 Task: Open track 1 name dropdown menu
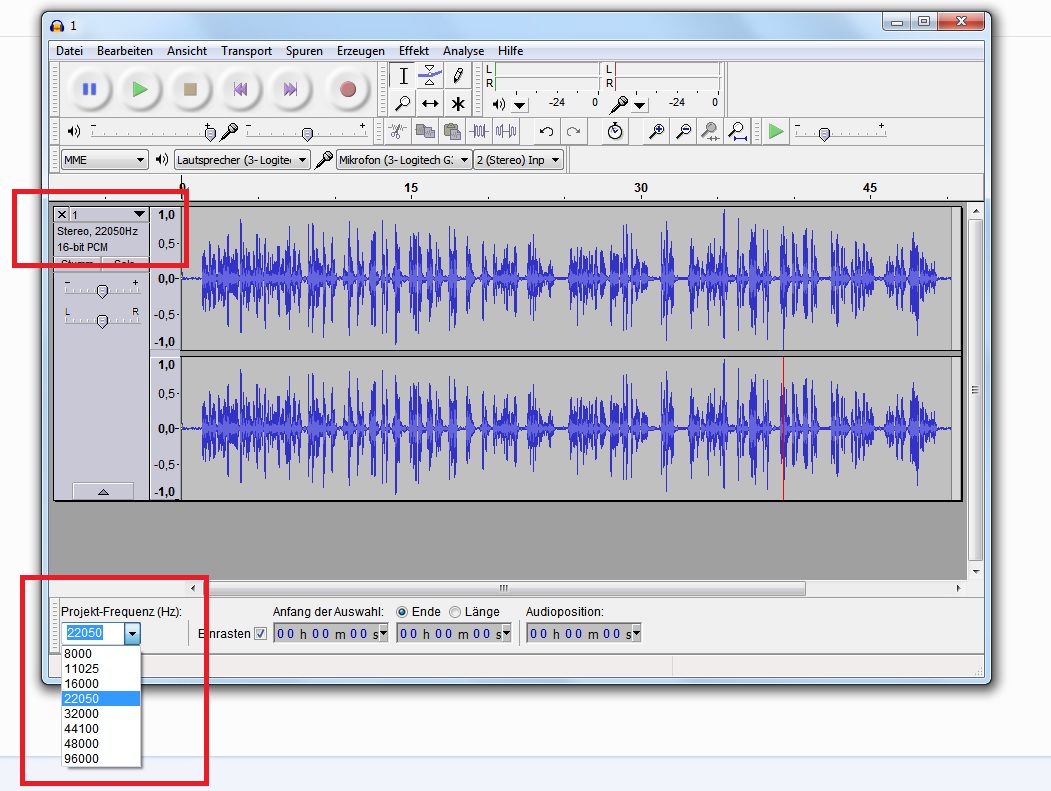point(138,215)
